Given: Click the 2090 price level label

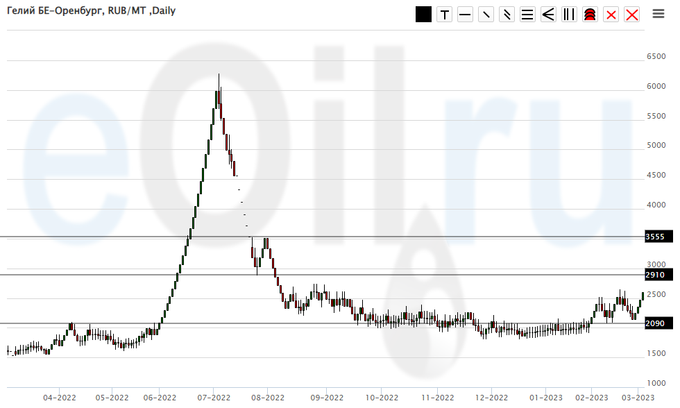Looking at the screenshot, I should pos(655,323).
